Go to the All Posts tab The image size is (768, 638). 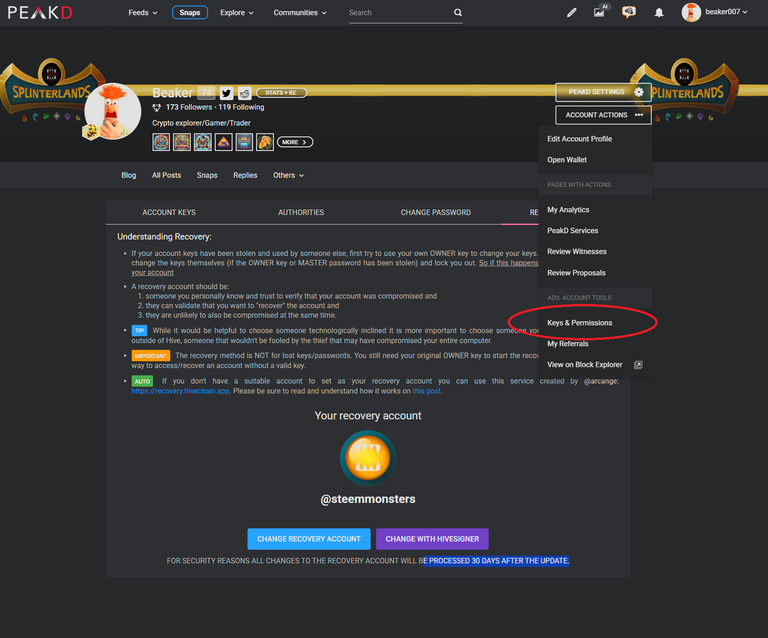167,175
